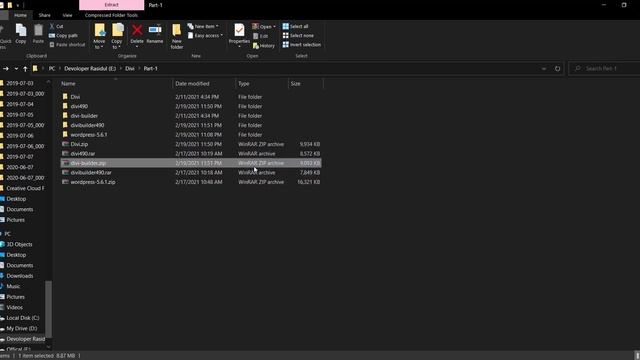Click the Cut scissors command

click(56, 26)
